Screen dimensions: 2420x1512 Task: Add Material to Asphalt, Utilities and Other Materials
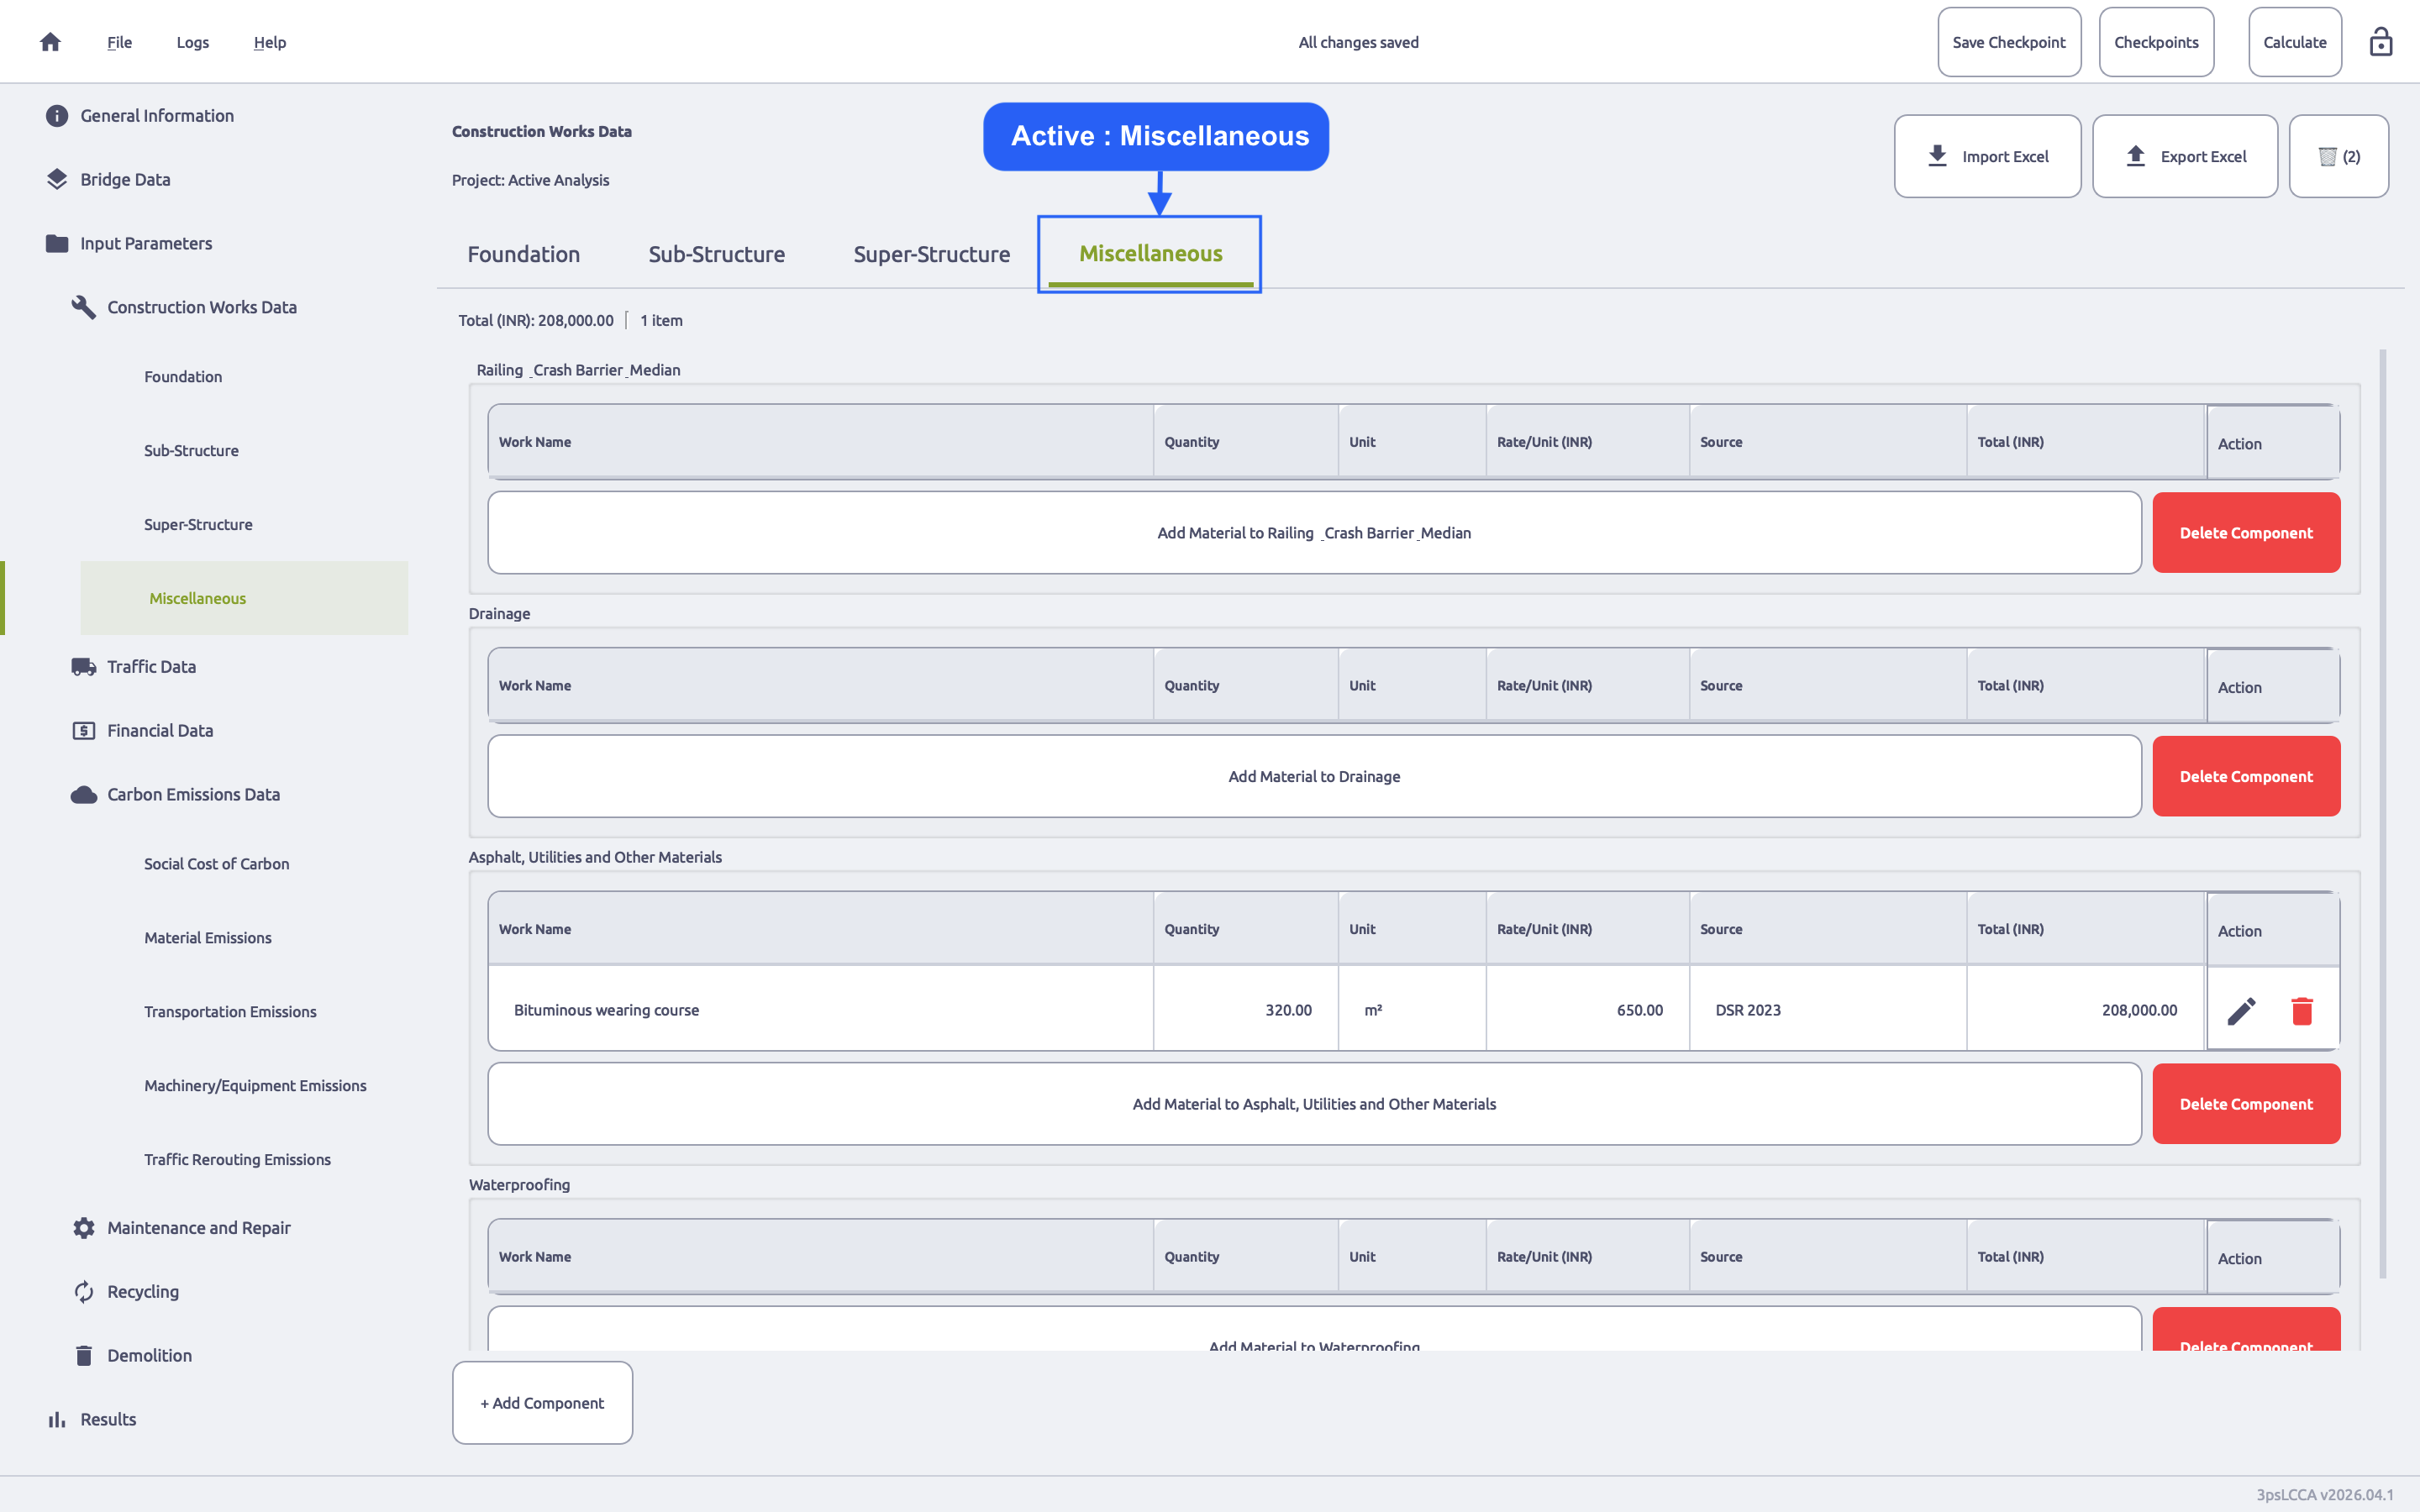(1314, 1104)
